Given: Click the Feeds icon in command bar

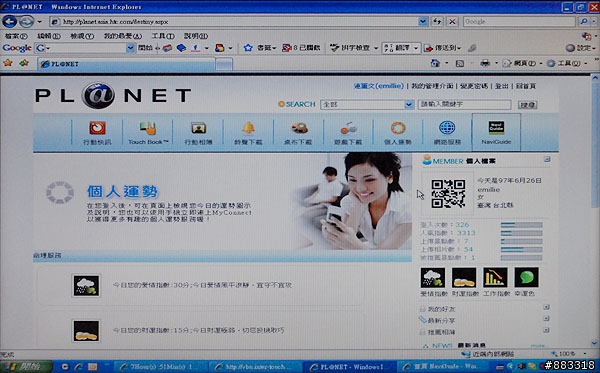Looking at the screenshot, I should [x=460, y=64].
